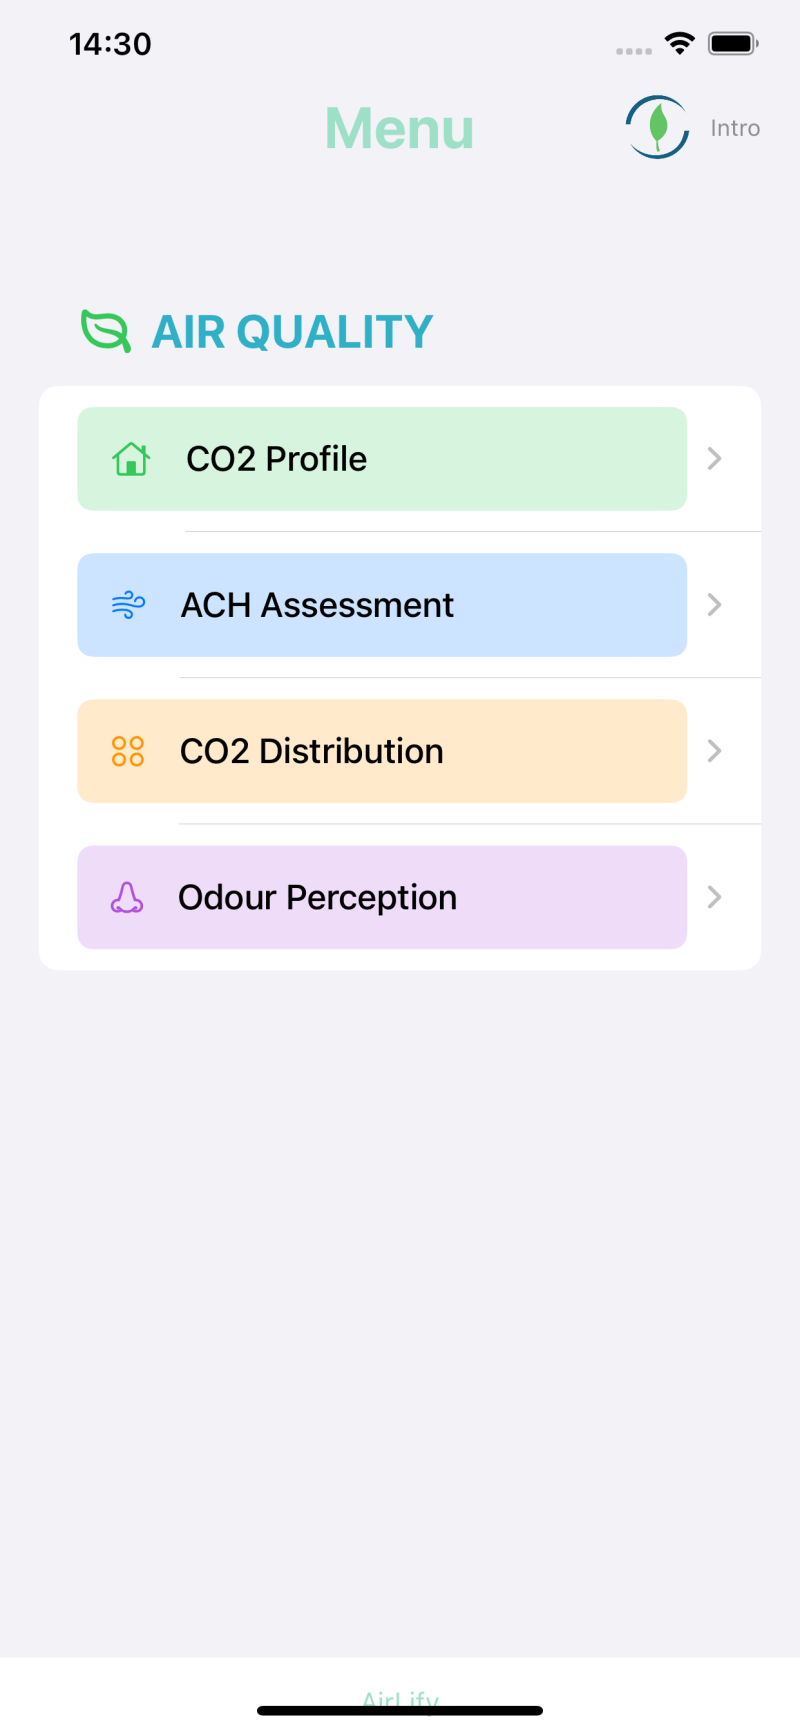Tap the leaf logo beside Intro
Viewport: 800px width, 1731px height.
pos(657,127)
